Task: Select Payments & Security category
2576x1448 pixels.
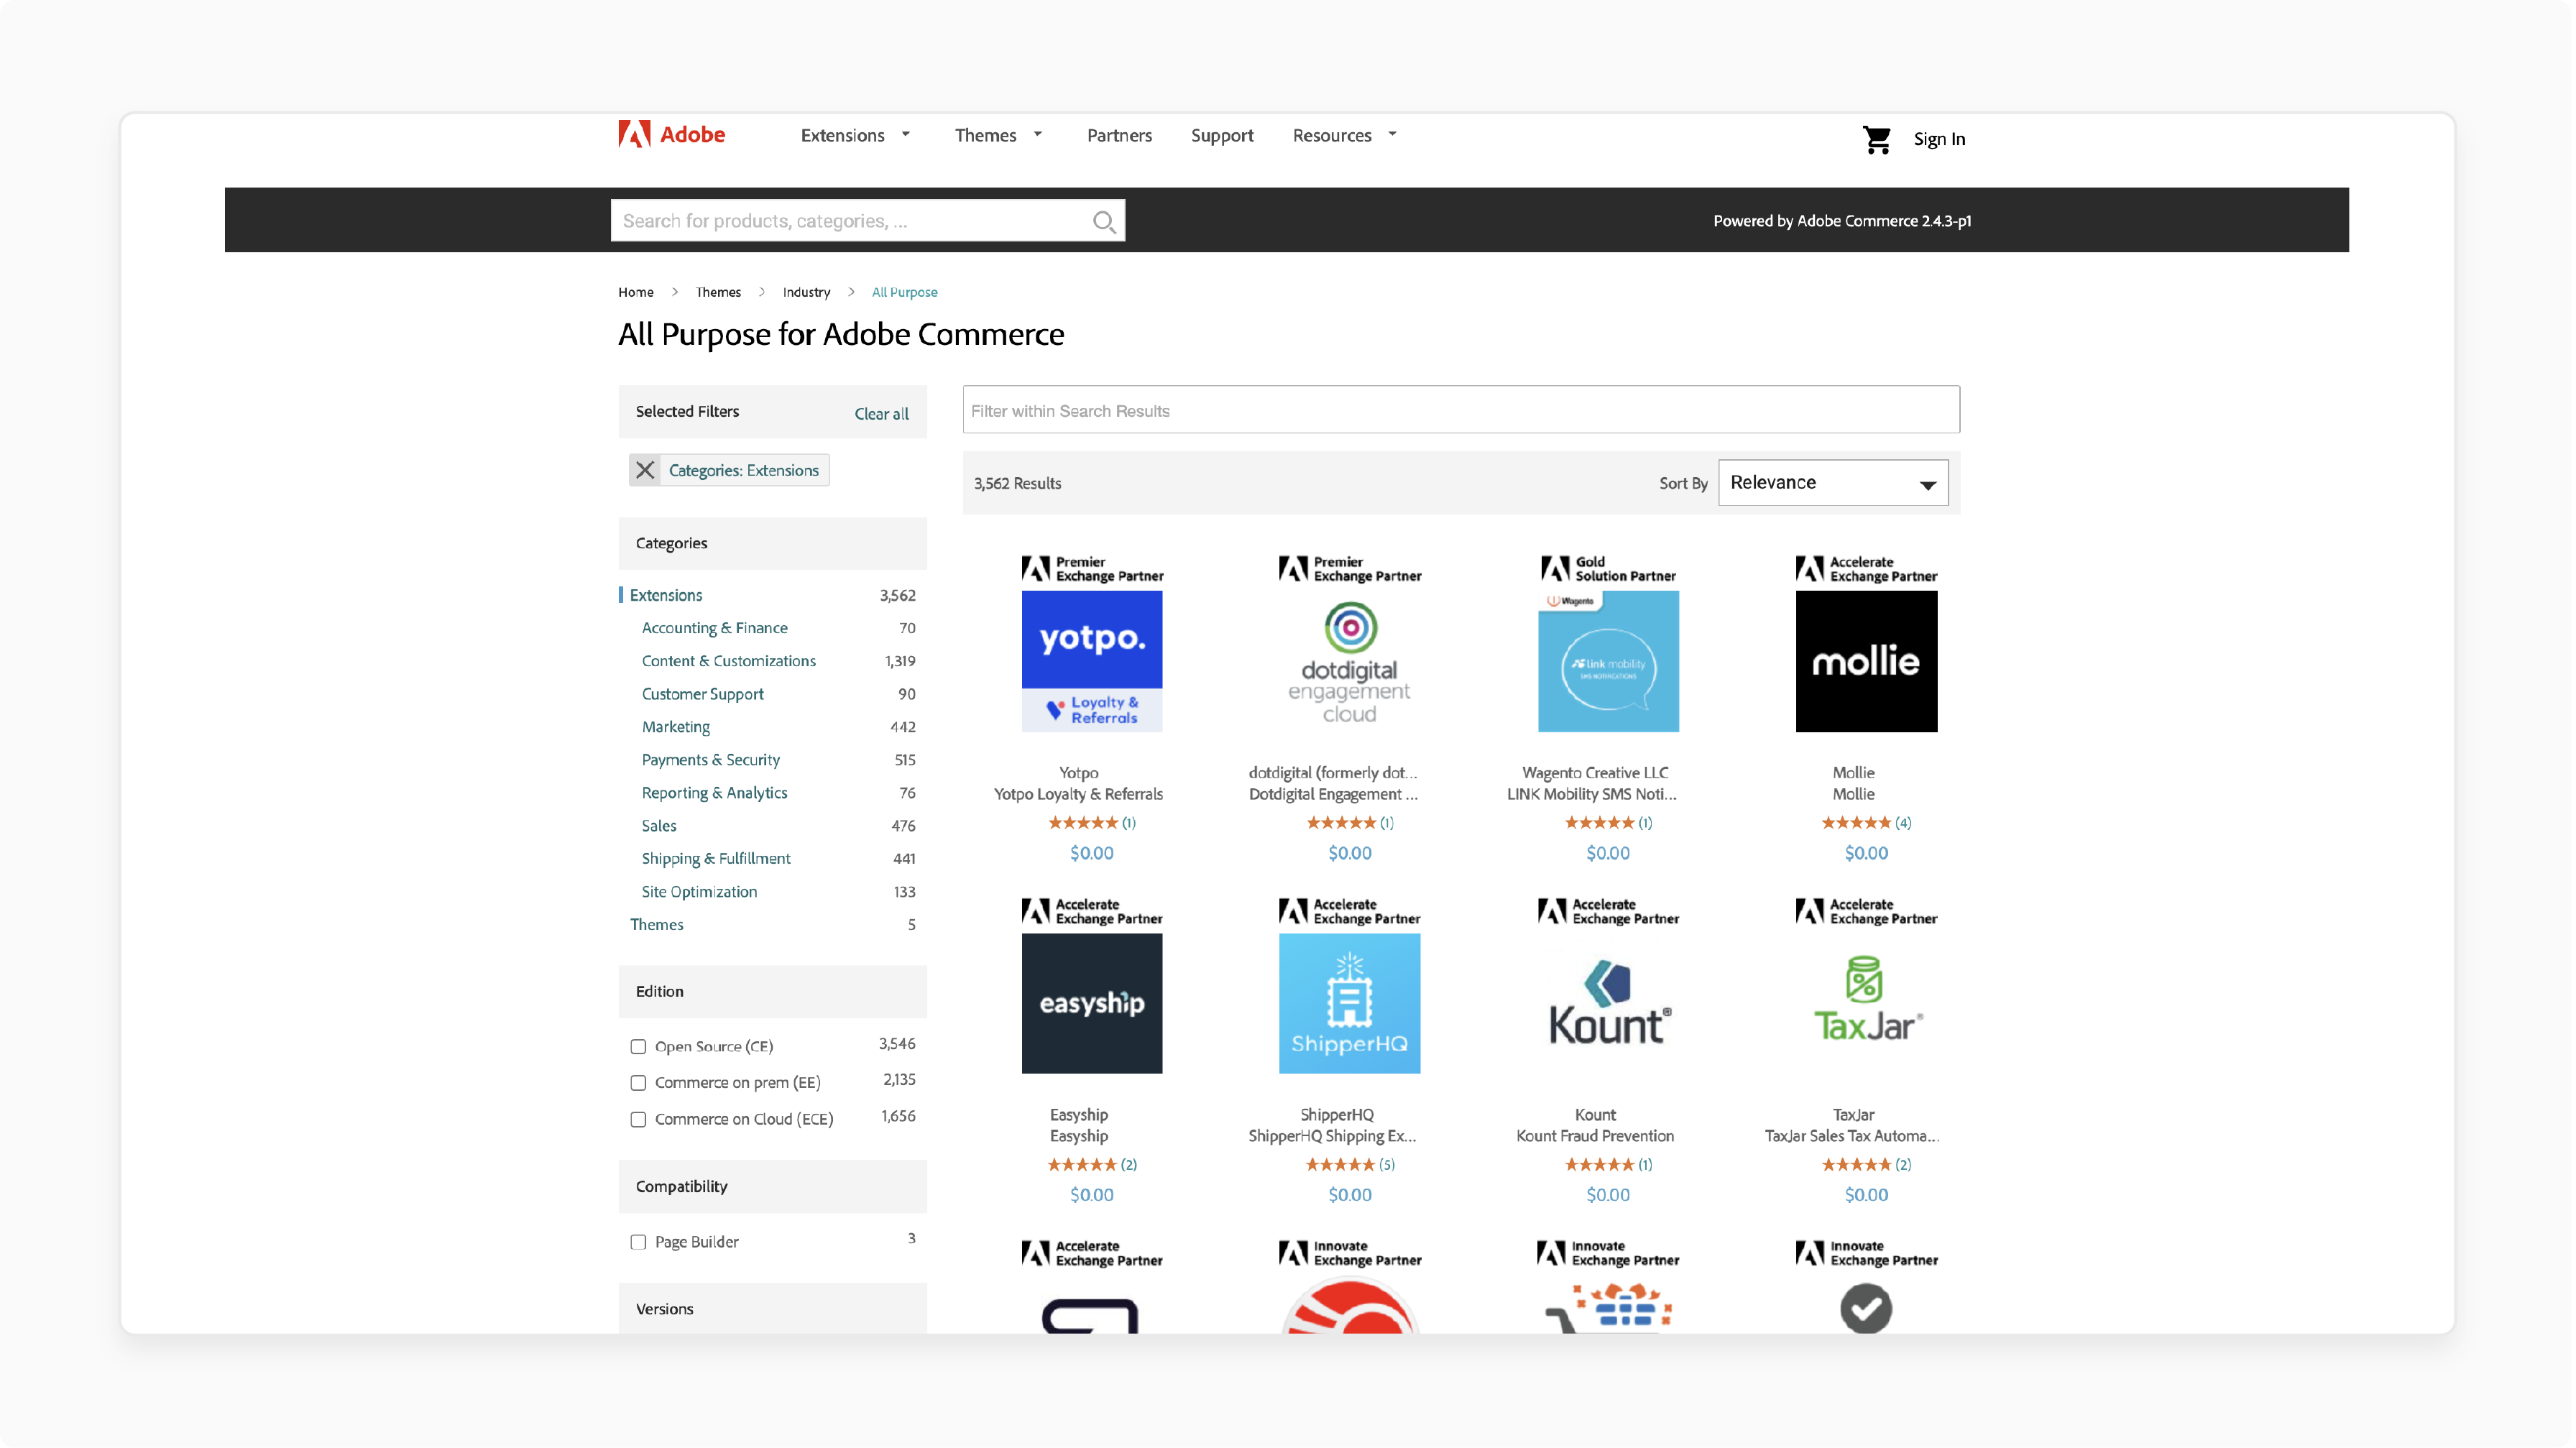Action: [x=710, y=760]
